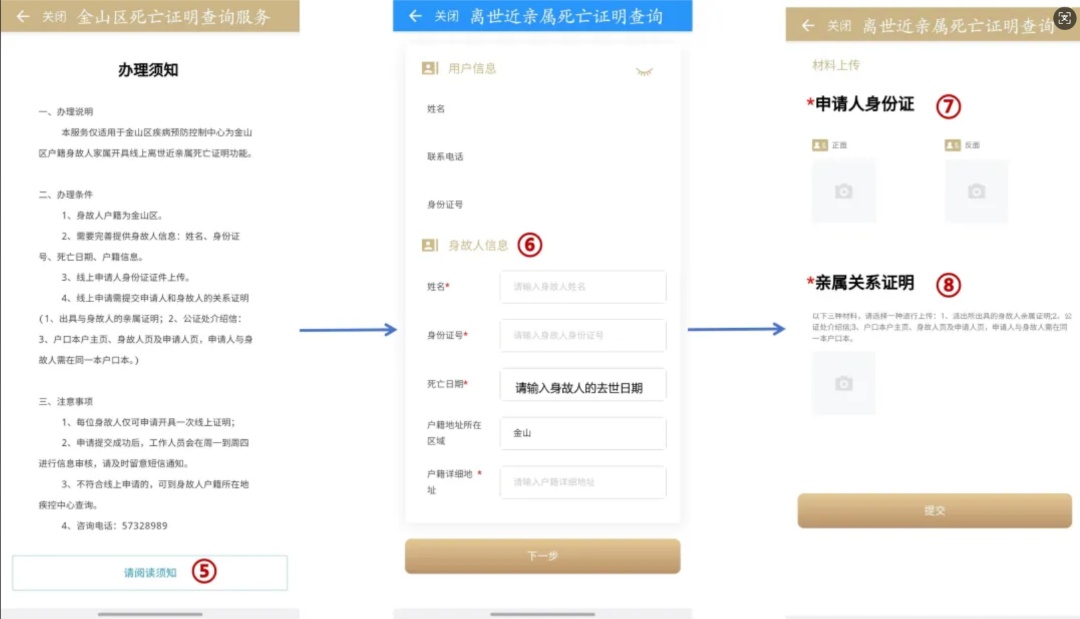Click the 一、办理说明 section heading
This screenshot has height=619, width=1080.
pos(65,112)
